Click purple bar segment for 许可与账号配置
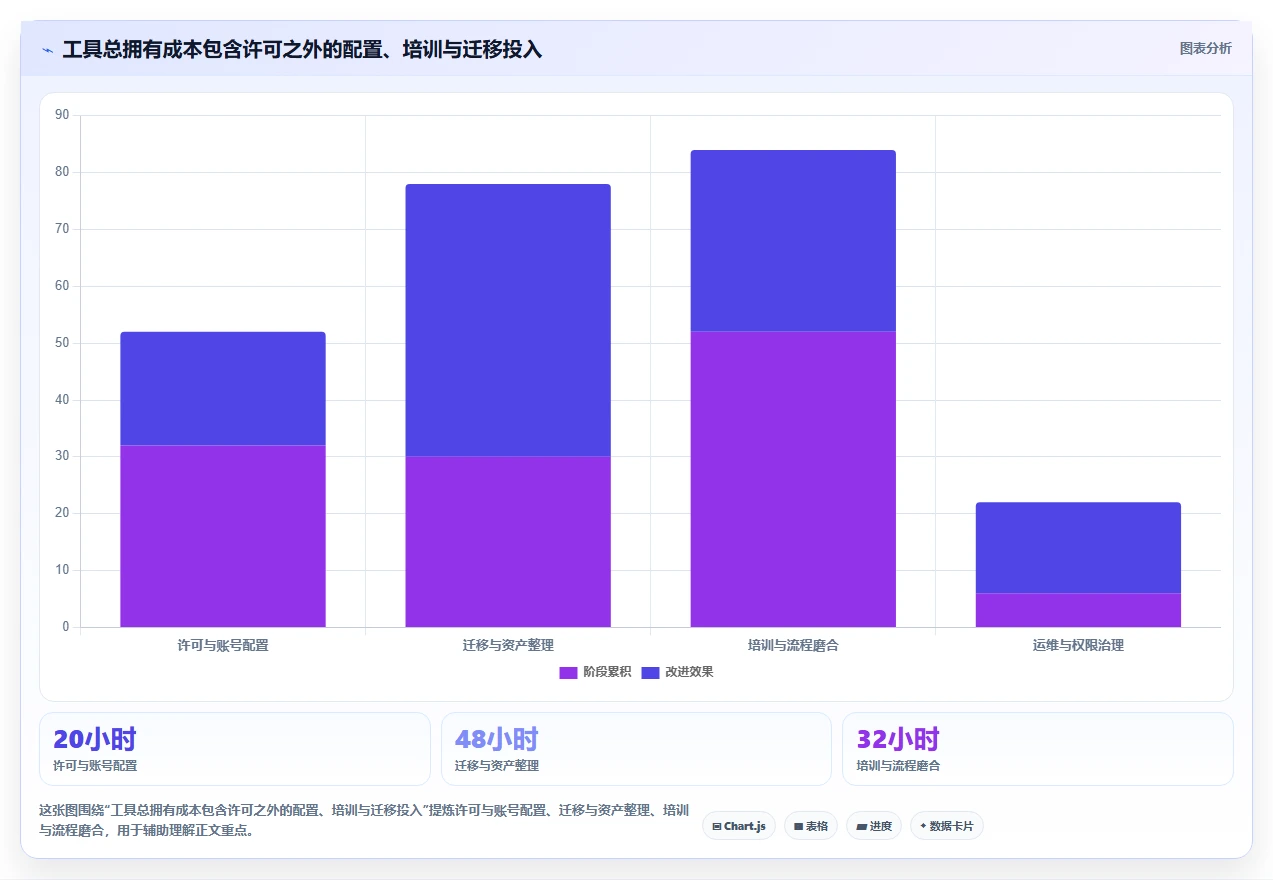Viewport: 1273px width, 880px height. (223, 536)
